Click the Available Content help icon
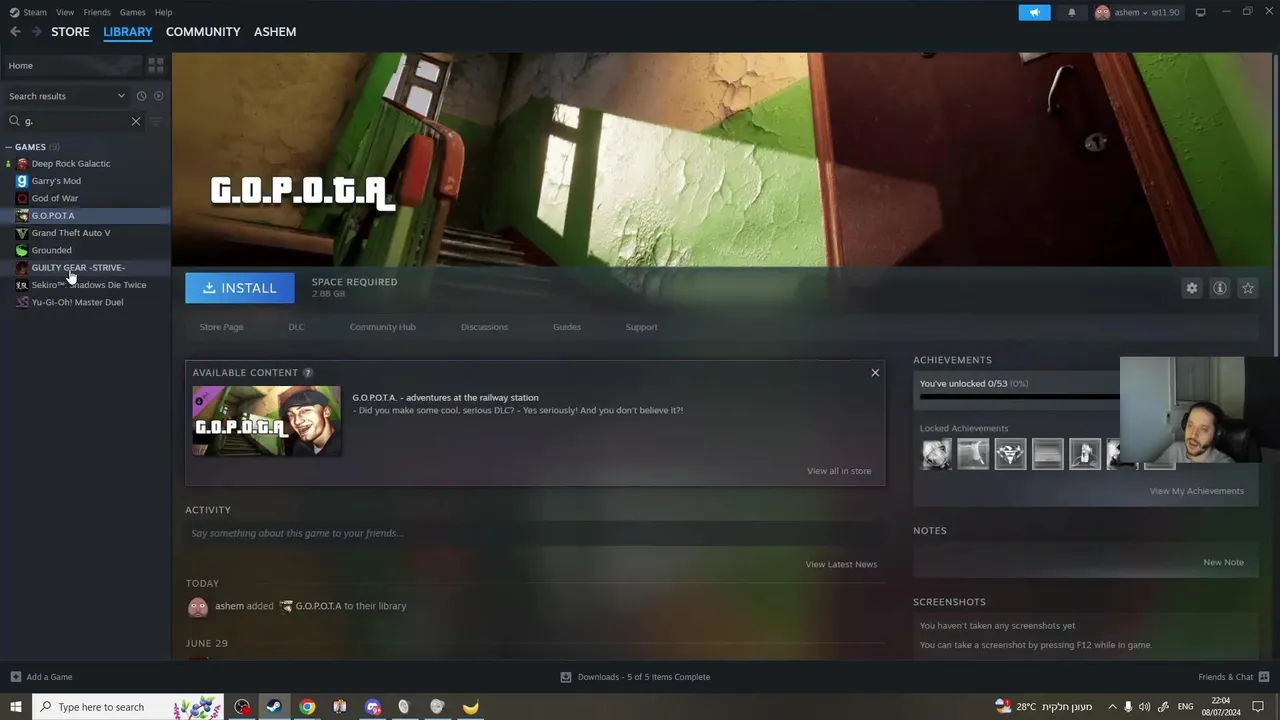The height and width of the screenshot is (720, 1280). 308,373
